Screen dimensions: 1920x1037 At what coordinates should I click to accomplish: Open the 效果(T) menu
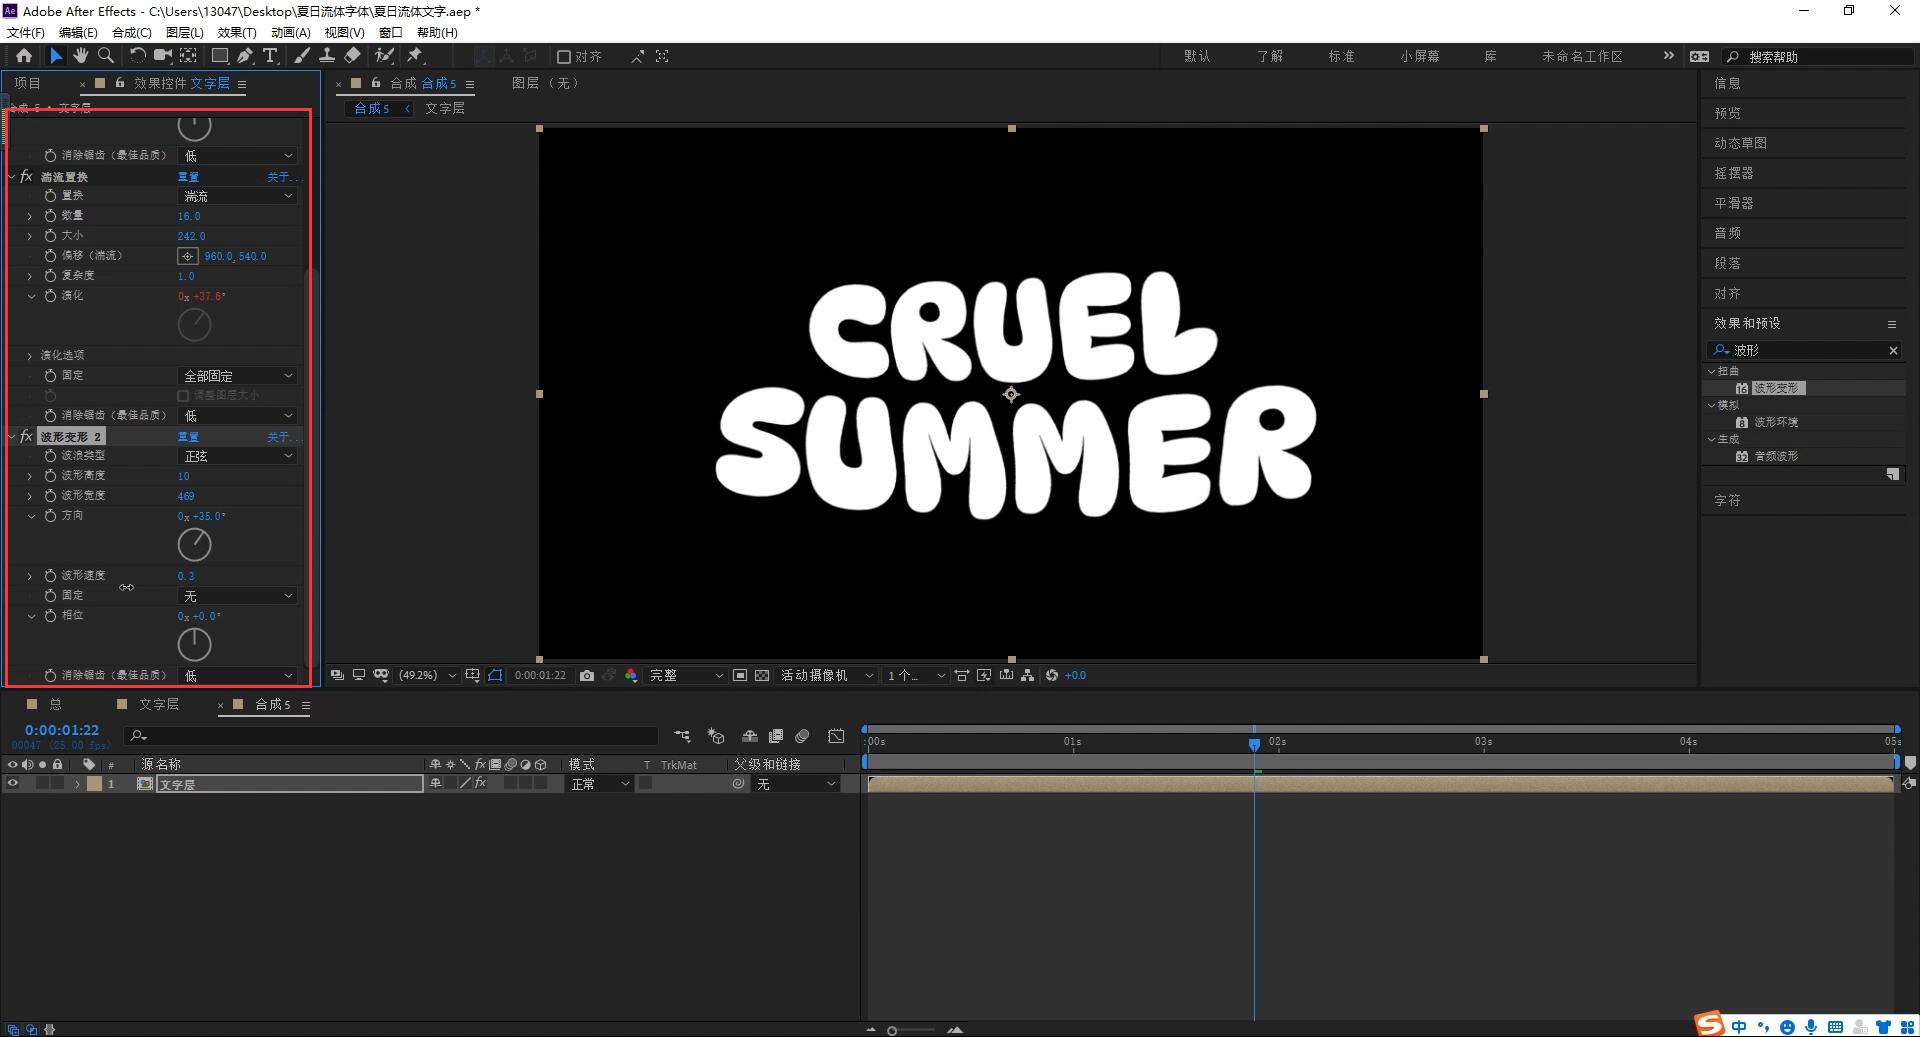click(x=237, y=32)
